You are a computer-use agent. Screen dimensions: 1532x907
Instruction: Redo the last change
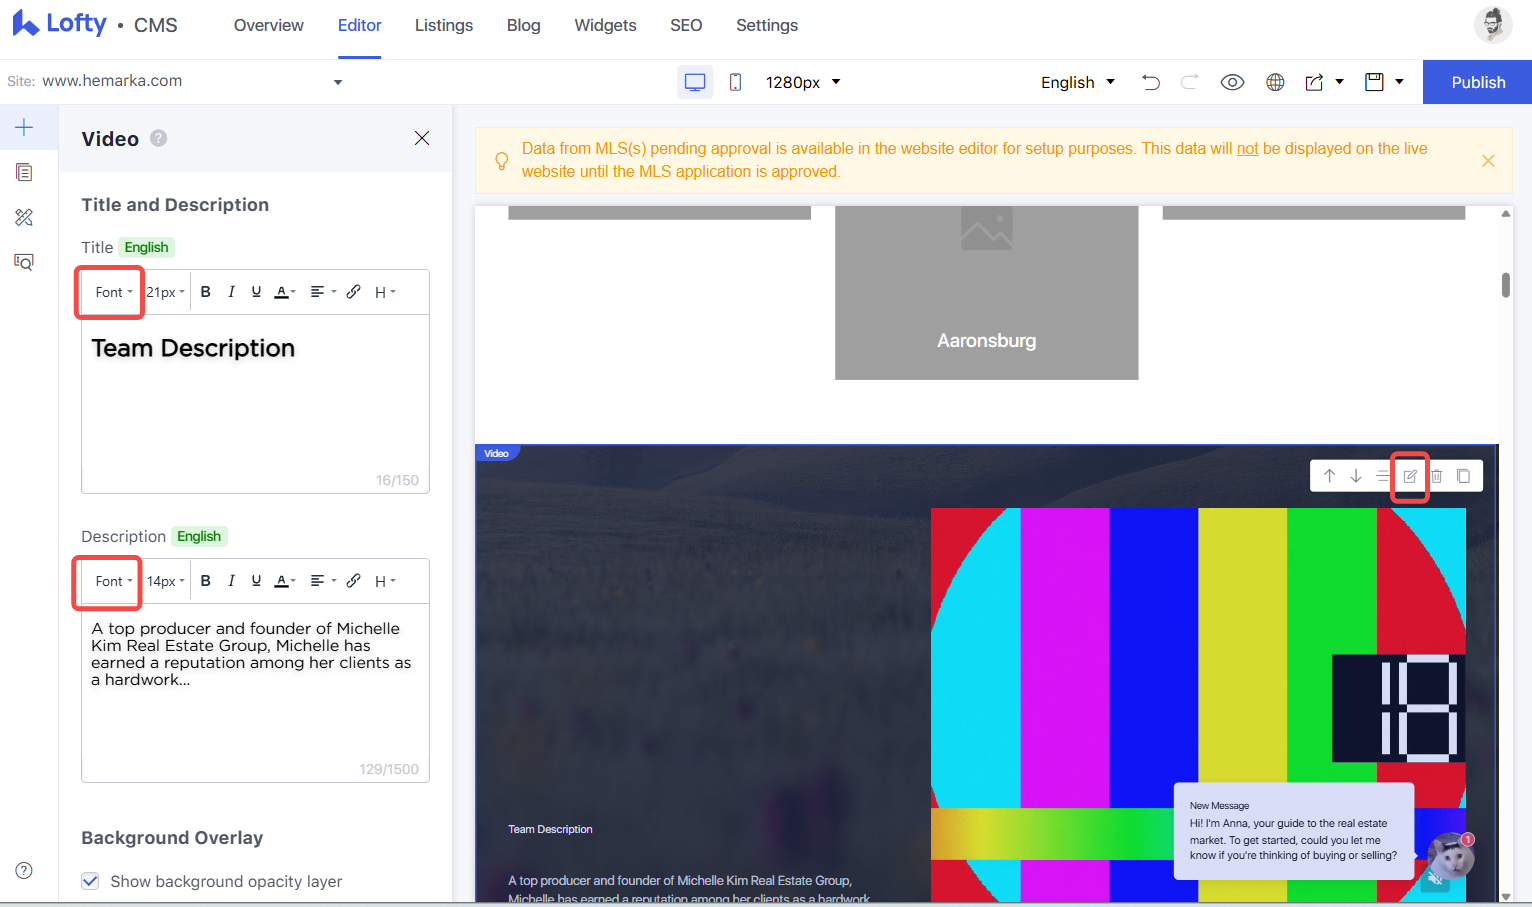coord(1189,82)
